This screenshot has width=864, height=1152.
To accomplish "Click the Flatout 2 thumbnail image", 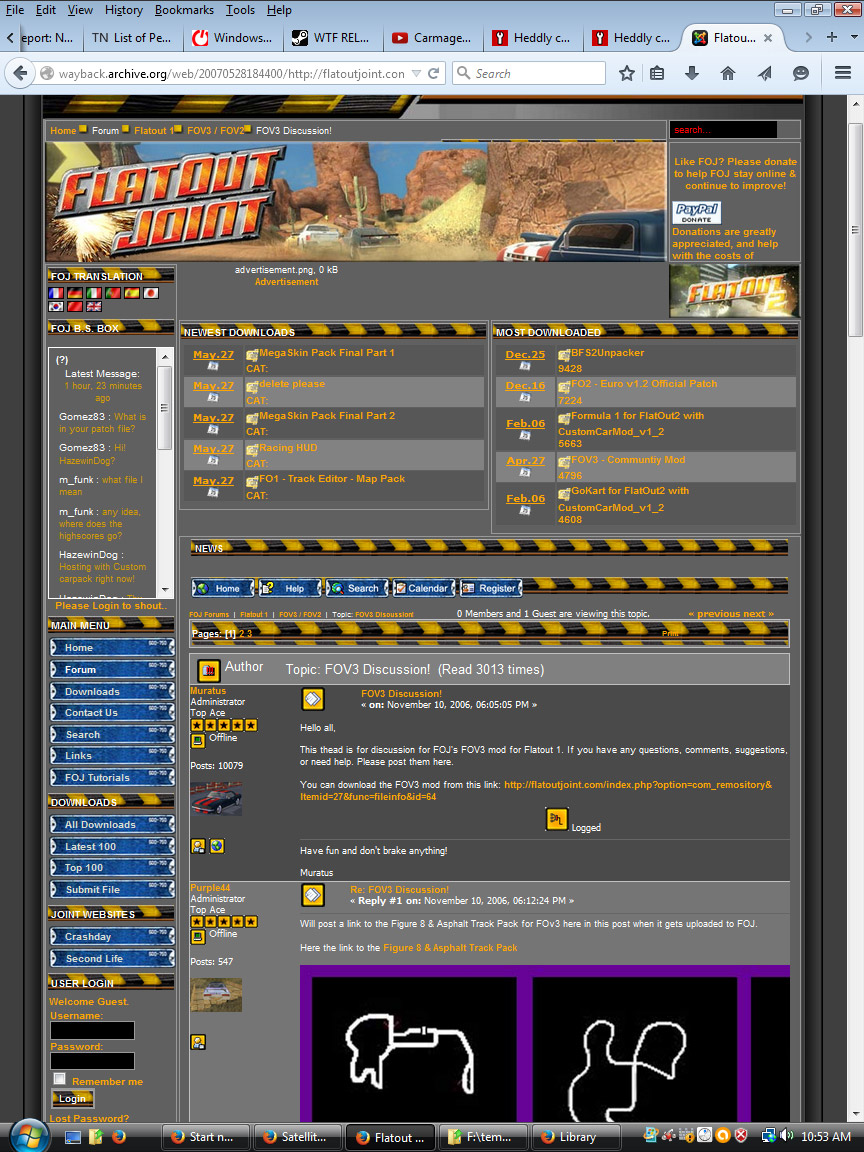I will pos(735,292).
